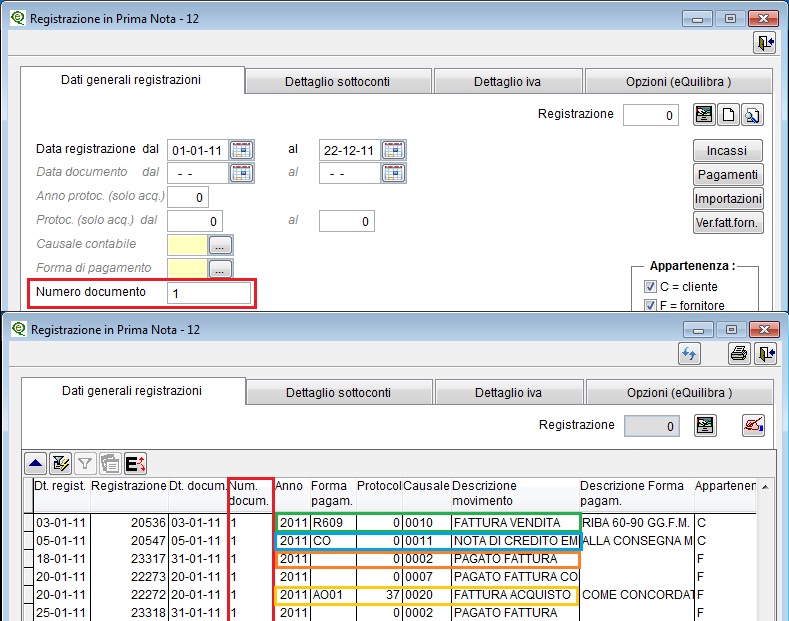Screen dimensions: 789x621
Task: Click the Importazioni button
Action: point(728,199)
